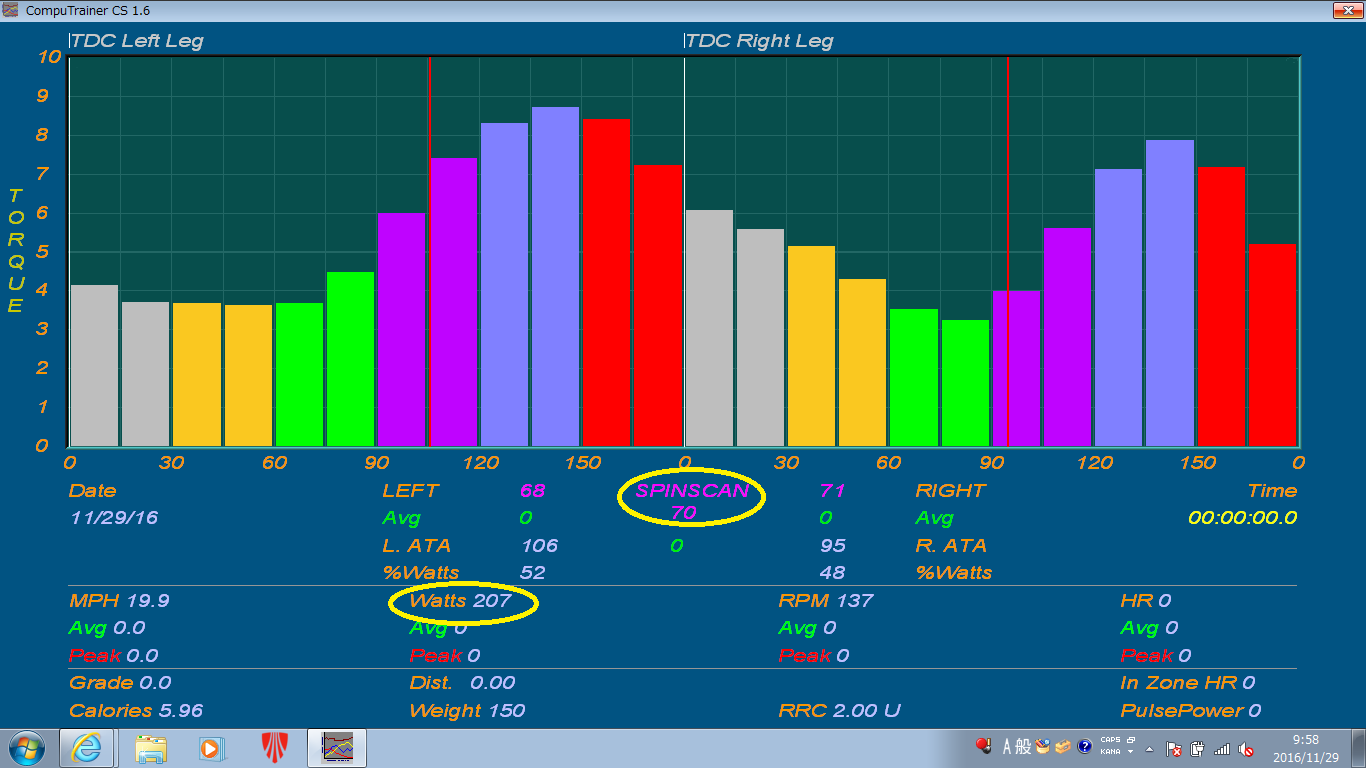The width and height of the screenshot is (1366, 768).
Task: Click the language bar restore icon
Action: point(1130,740)
